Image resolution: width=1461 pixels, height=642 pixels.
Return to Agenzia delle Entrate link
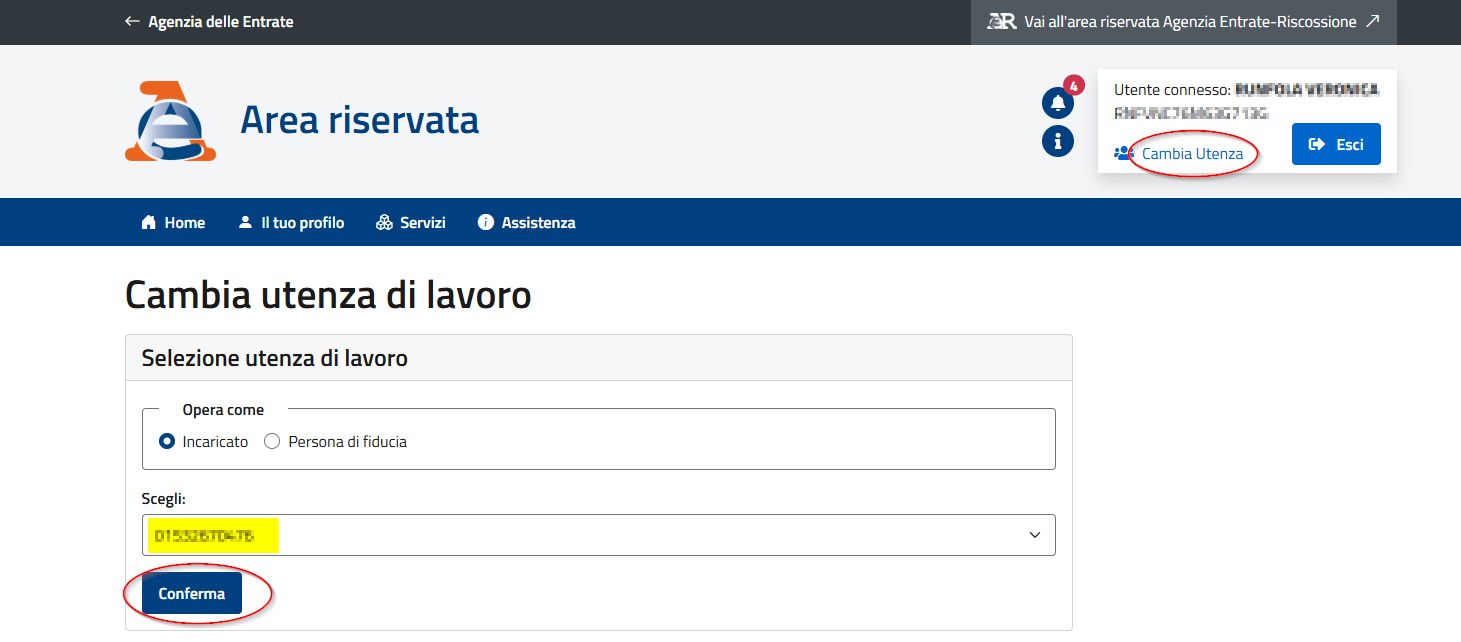coord(221,21)
